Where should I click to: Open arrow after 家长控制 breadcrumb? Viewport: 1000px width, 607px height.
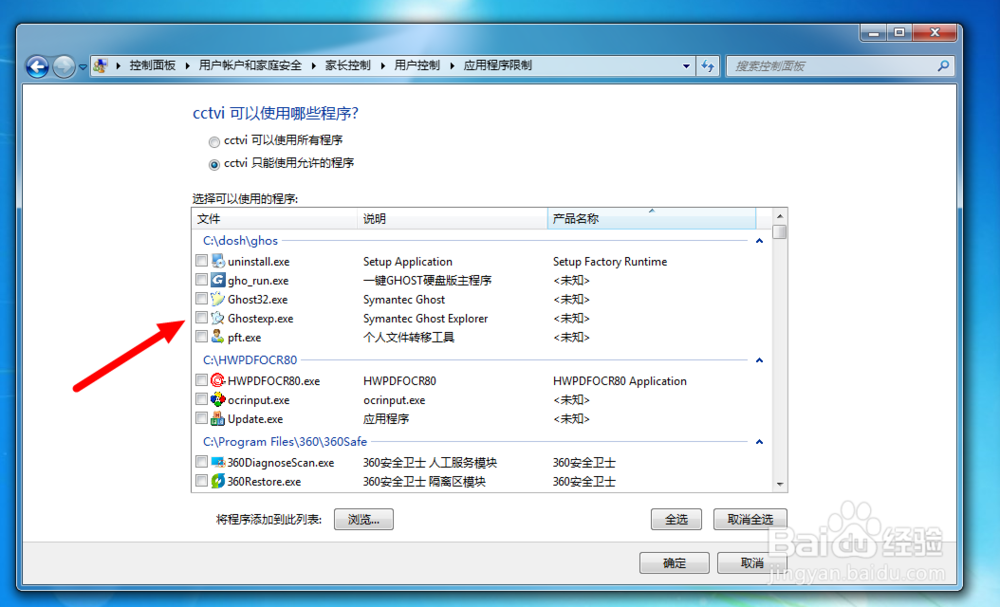pos(383,66)
